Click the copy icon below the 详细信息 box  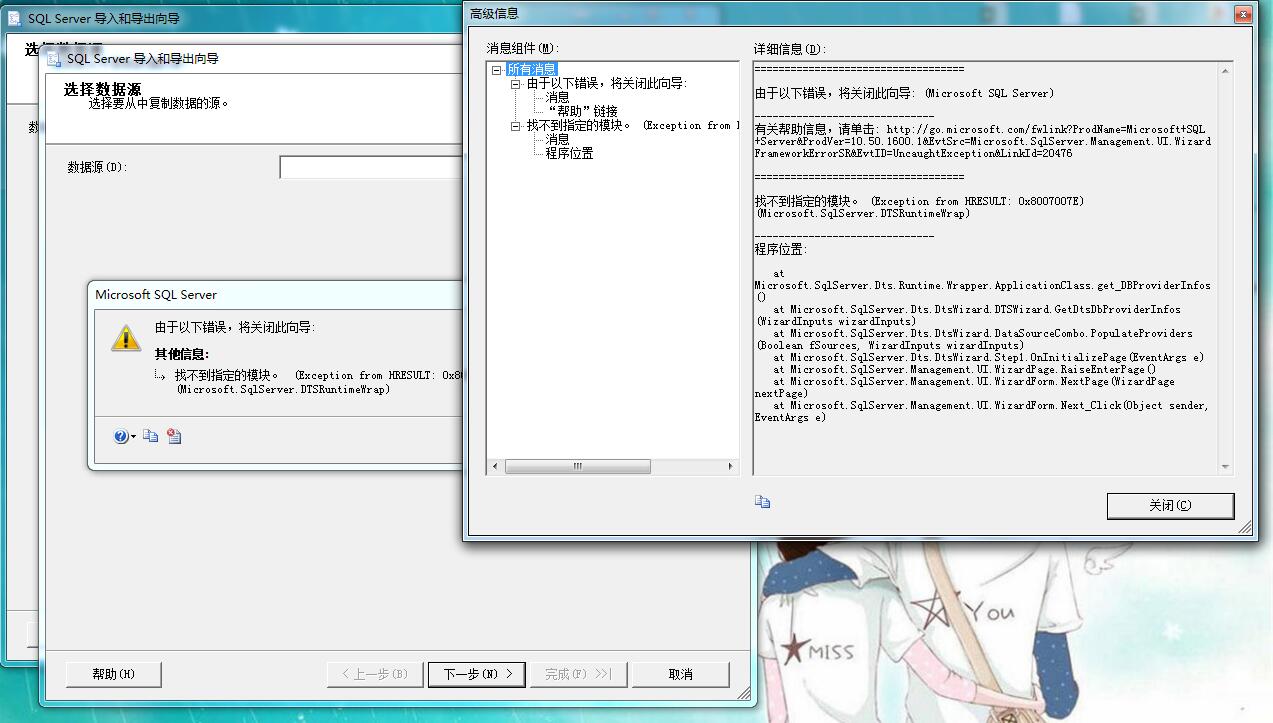click(762, 502)
